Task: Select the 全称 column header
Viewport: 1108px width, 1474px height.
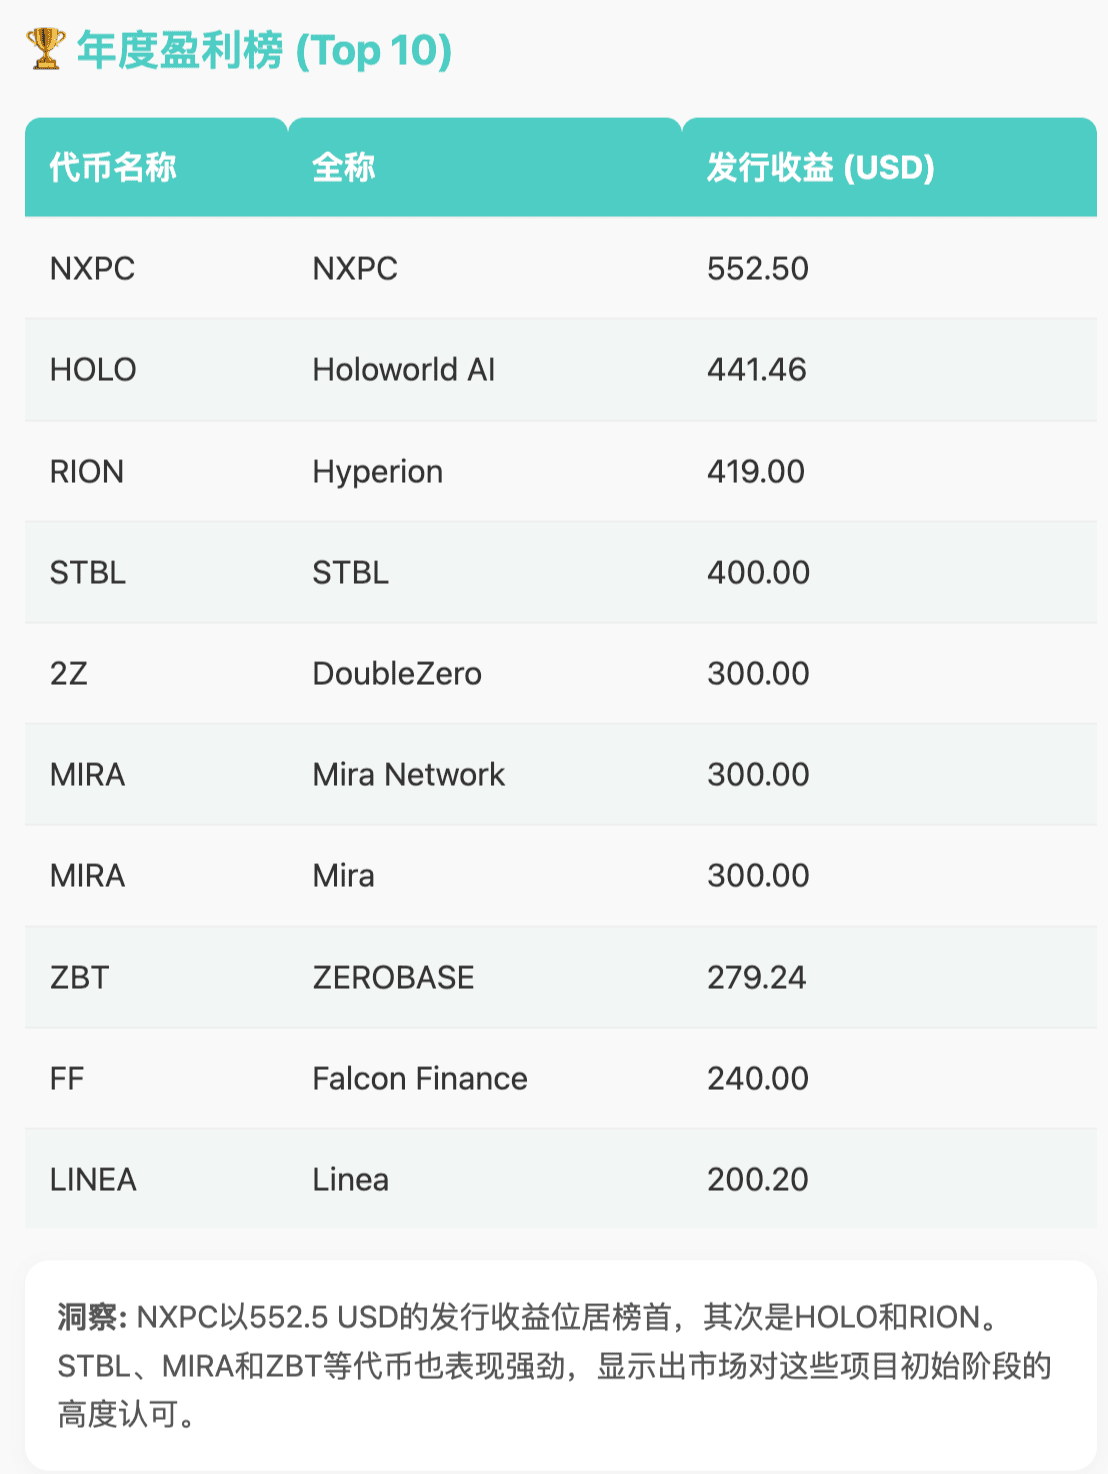Action: (x=344, y=167)
